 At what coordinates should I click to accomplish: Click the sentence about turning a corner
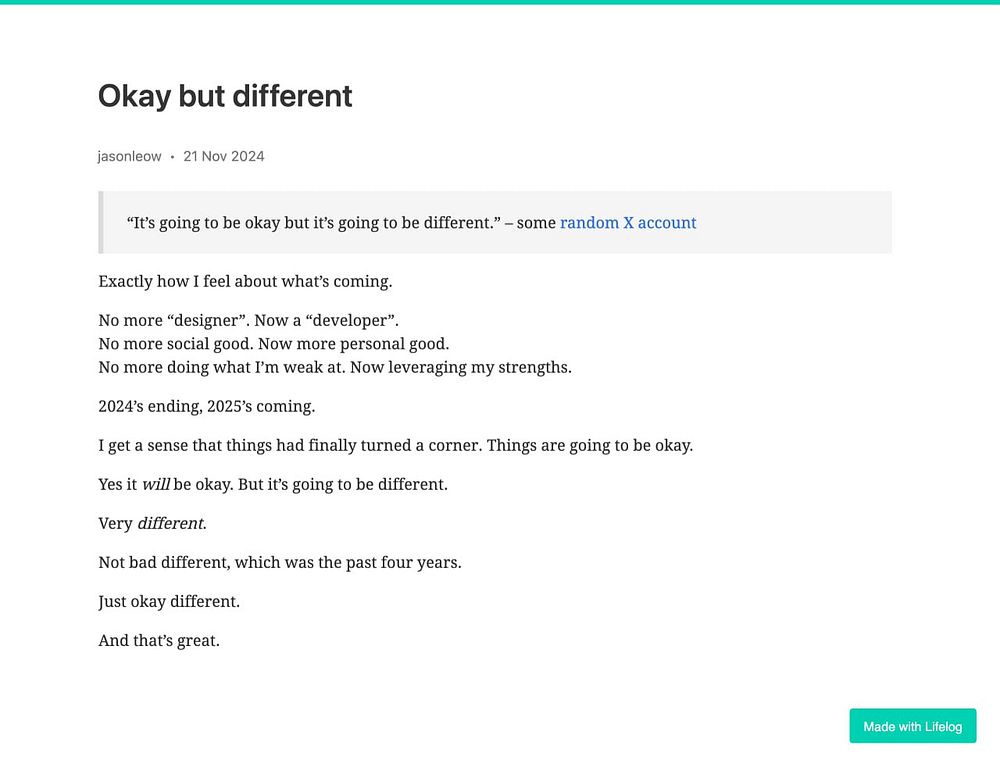[x=395, y=446]
